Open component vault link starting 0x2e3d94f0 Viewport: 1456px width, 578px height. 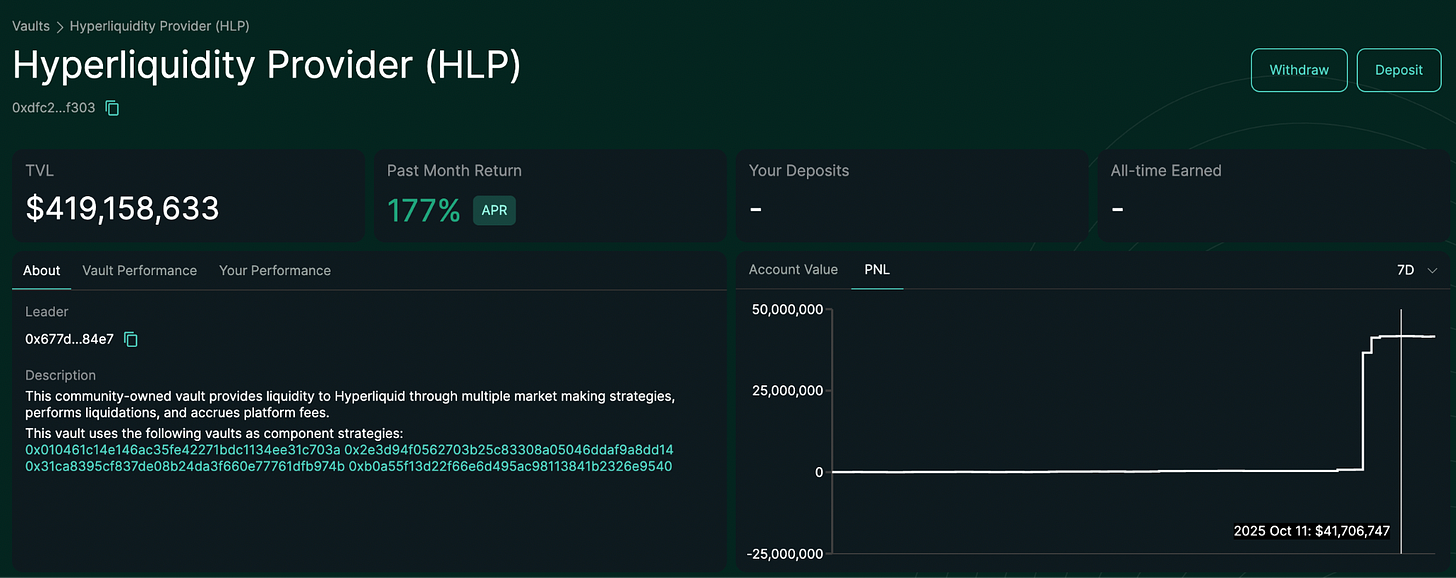pyautogui.click(x=509, y=450)
